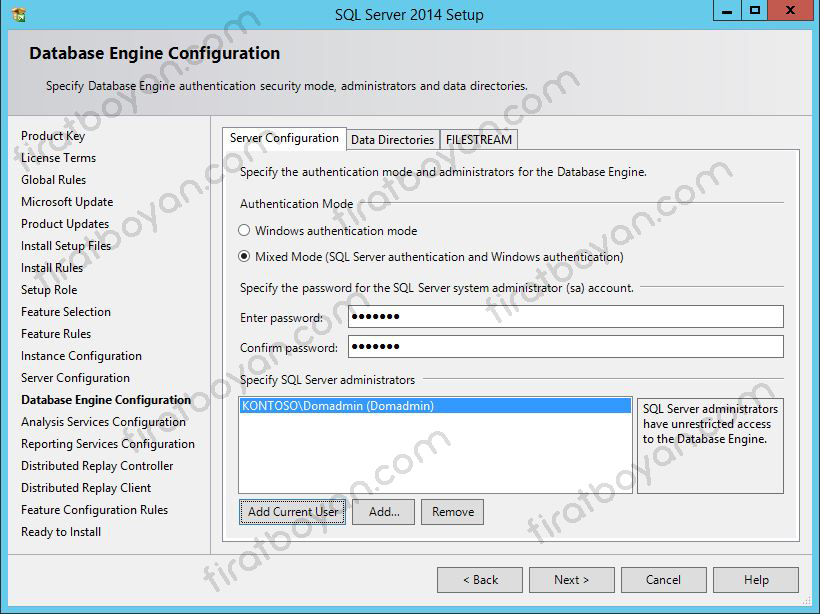Screen dimensions: 820x614
Task: Click the Remove button
Action: click(x=452, y=511)
